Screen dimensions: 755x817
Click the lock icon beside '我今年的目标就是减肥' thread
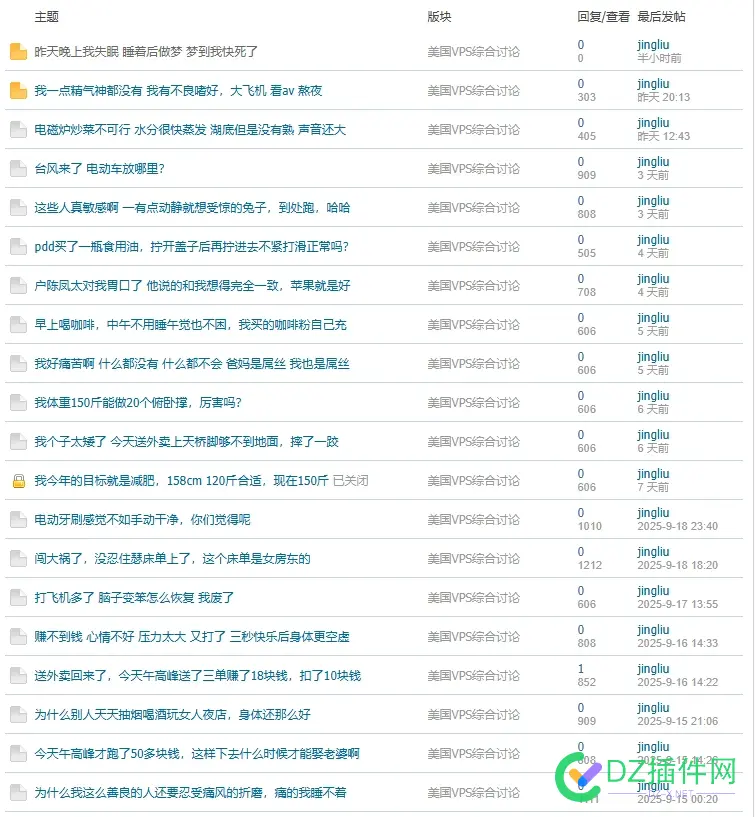[19, 481]
